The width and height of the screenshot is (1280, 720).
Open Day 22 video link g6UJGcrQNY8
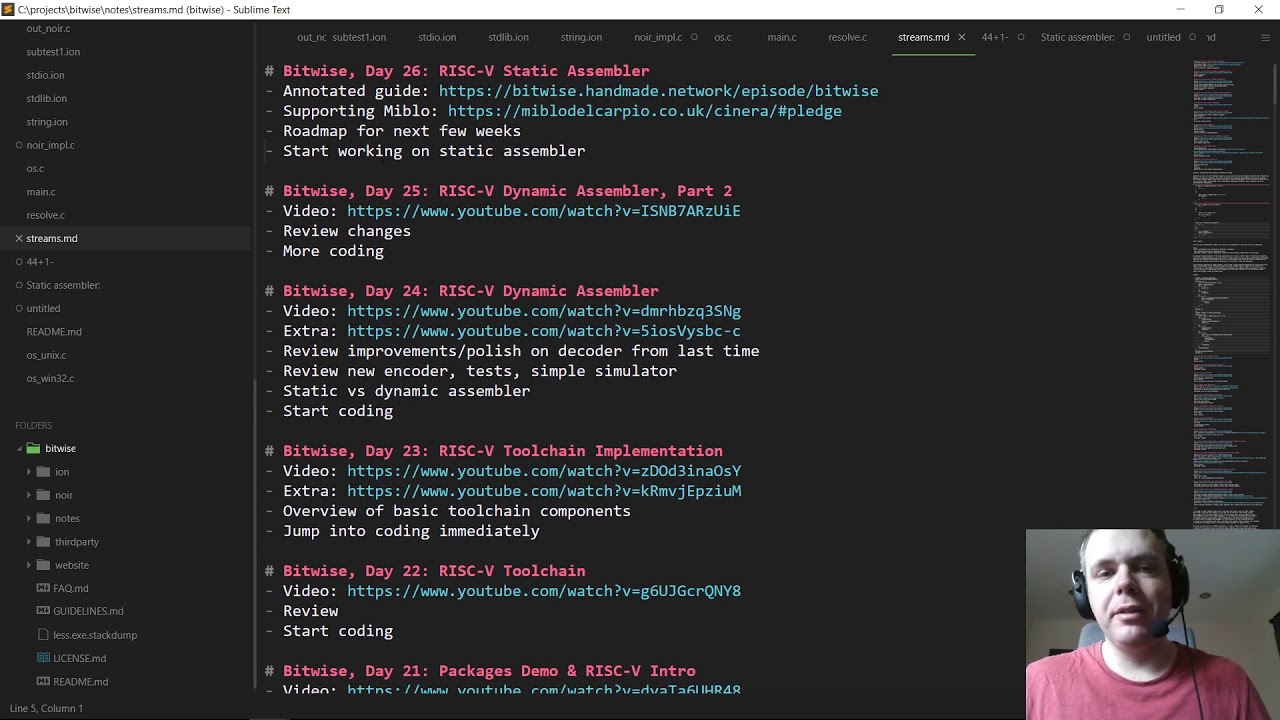(x=544, y=591)
